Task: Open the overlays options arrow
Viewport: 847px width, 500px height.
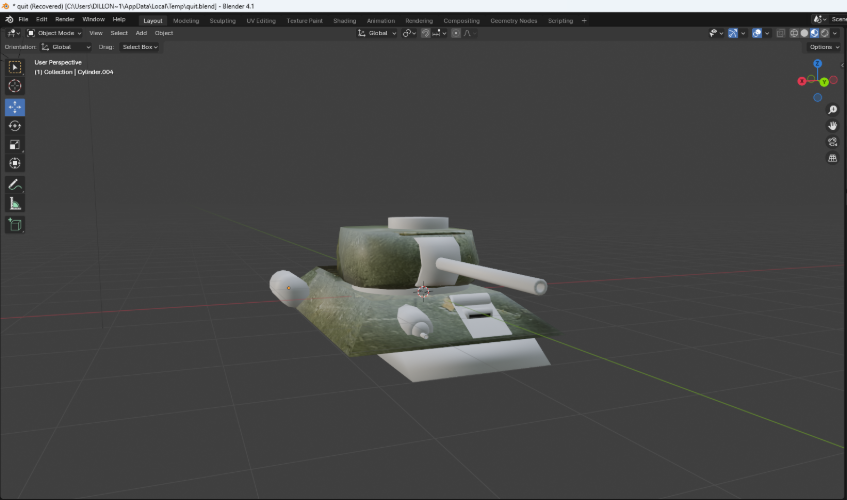Action: (x=767, y=33)
